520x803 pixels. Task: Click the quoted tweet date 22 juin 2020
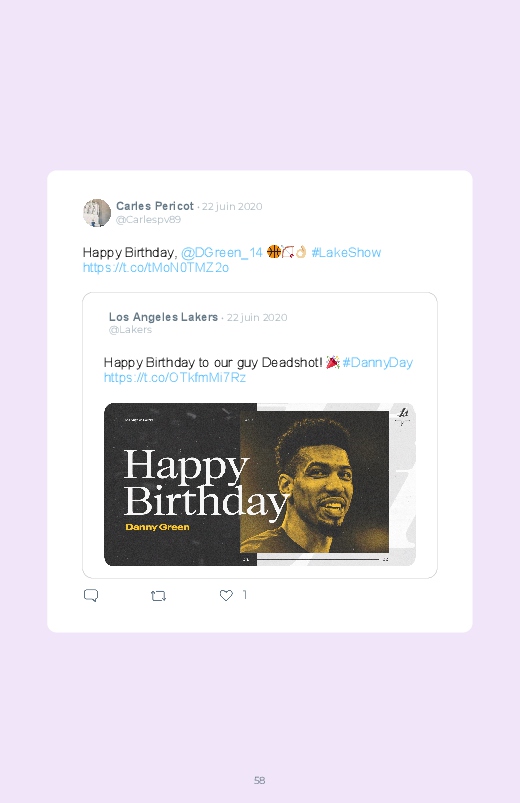pyautogui.click(x=257, y=318)
